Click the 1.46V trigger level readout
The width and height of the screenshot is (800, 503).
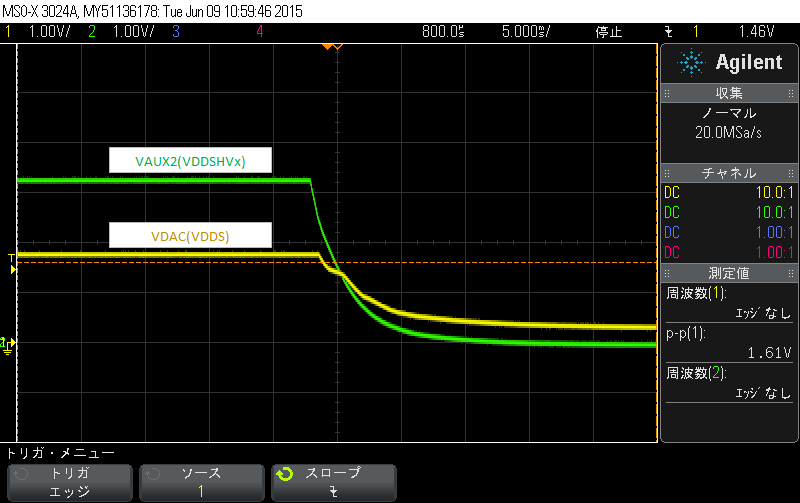click(x=756, y=32)
